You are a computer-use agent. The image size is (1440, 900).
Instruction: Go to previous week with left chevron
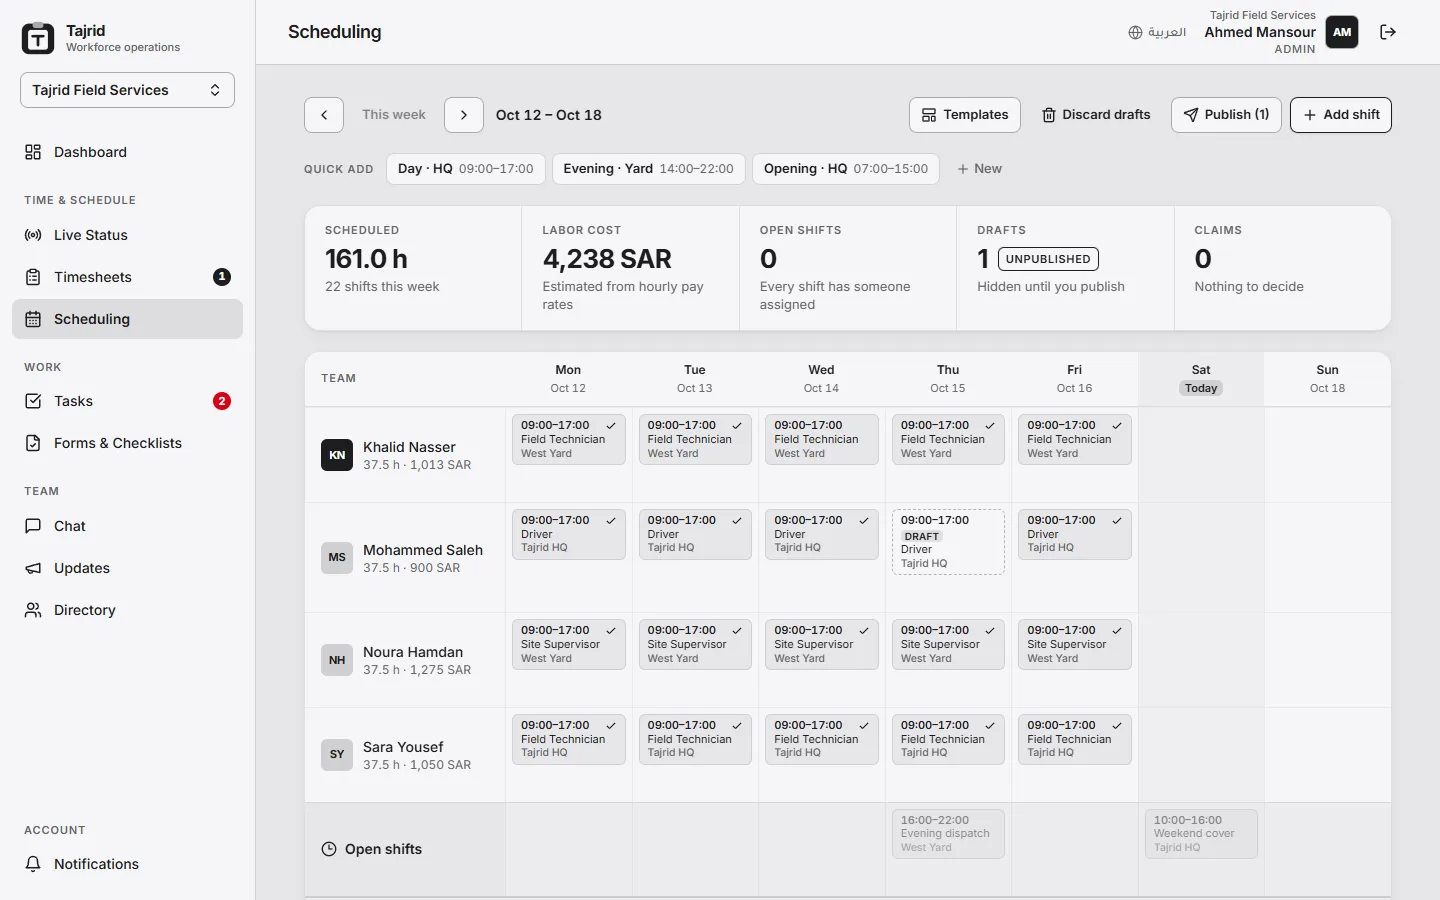click(x=324, y=115)
